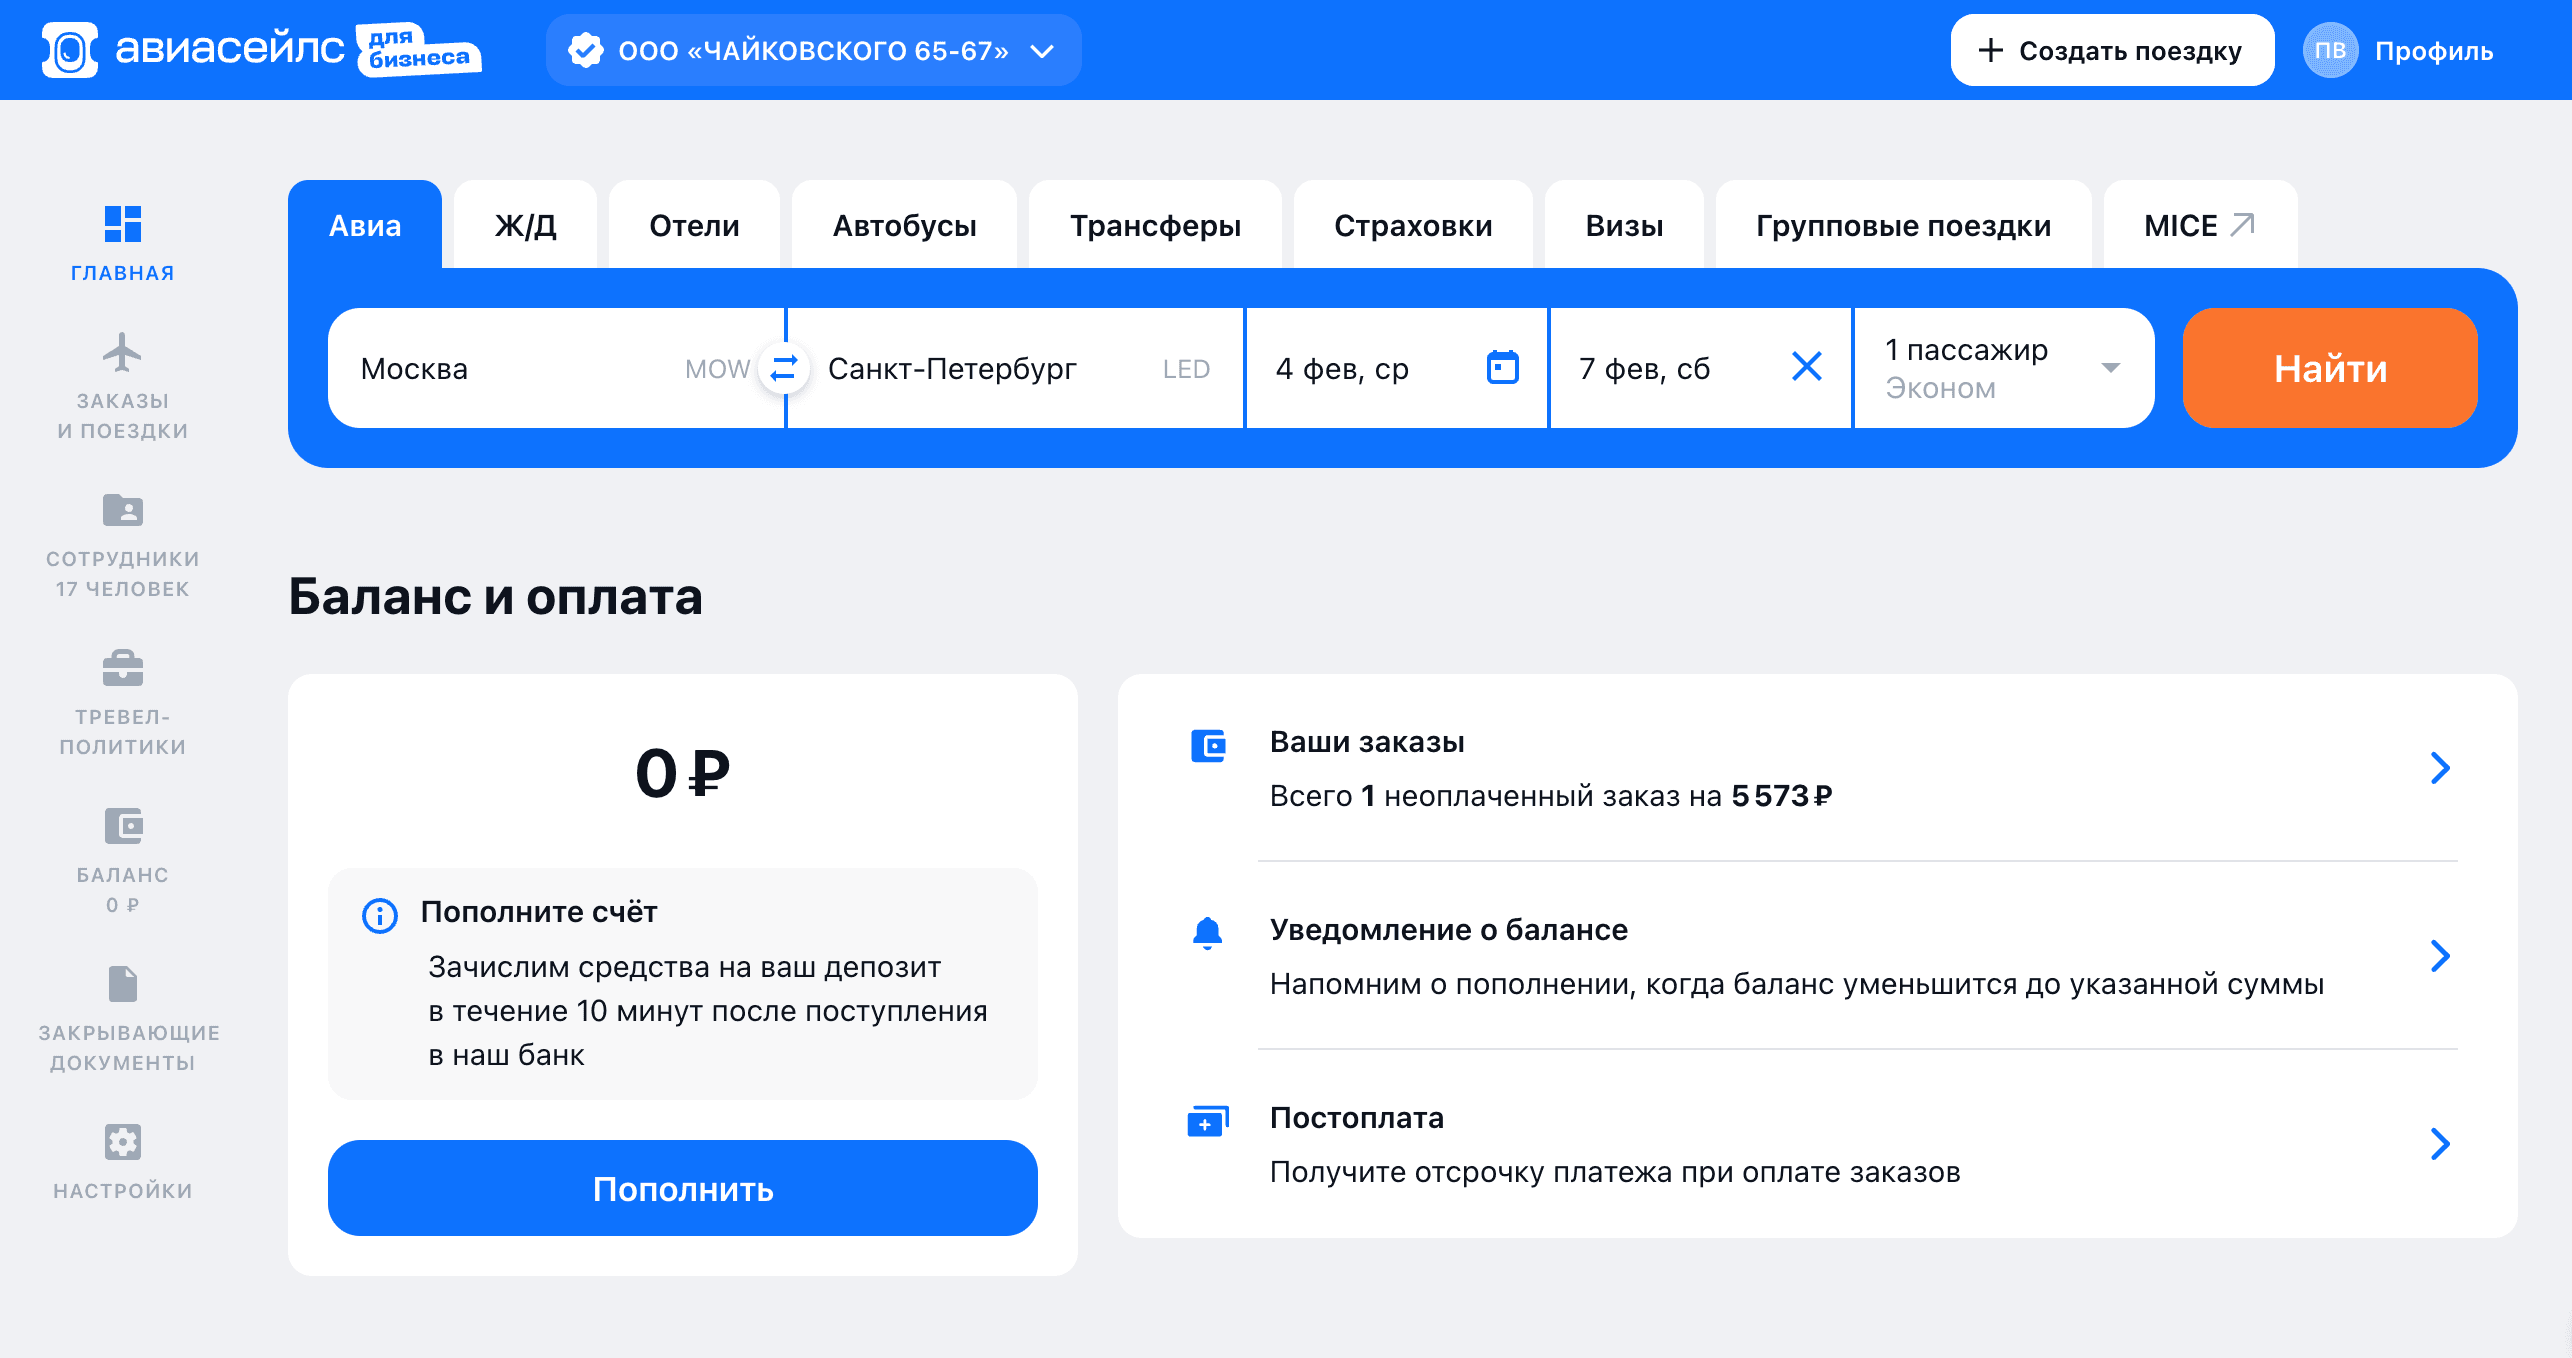
Task: Open Ваши заказы chevron arrow
Action: pyautogui.click(x=2440, y=768)
